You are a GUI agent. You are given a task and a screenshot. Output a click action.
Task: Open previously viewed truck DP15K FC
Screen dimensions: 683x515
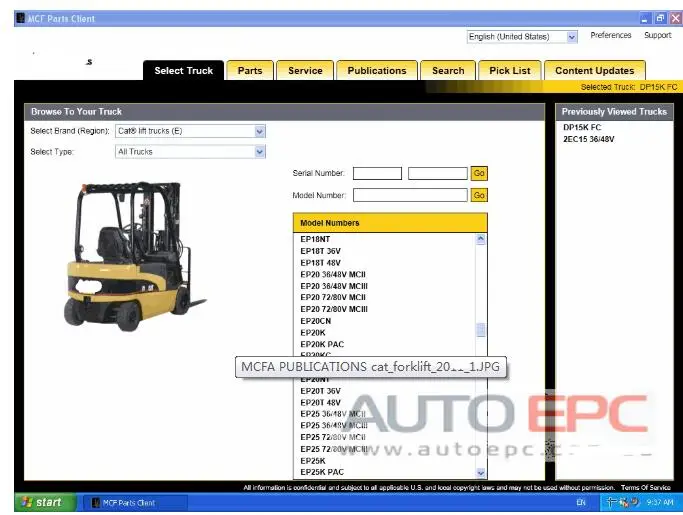pos(582,127)
